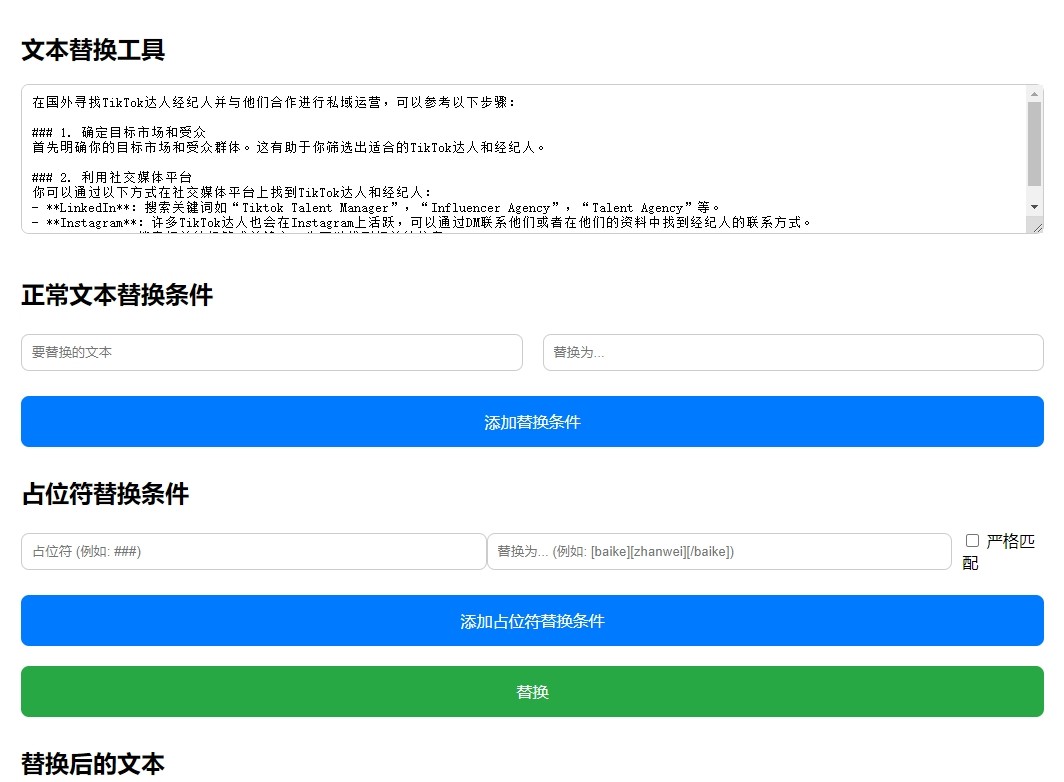Click the '添加替换条件' button
The height and width of the screenshot is (782, 1064).
(532, 422)
